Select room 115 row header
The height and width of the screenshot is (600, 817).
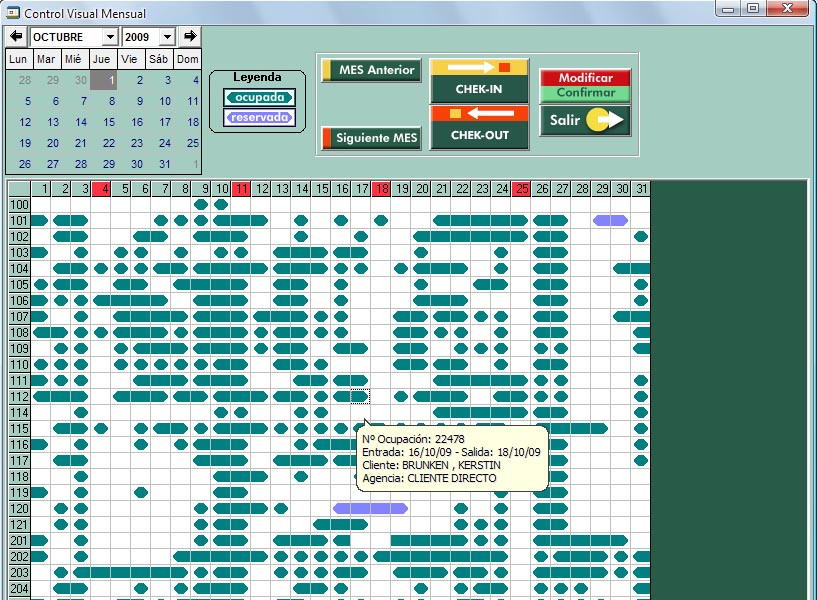click(19, 429)
